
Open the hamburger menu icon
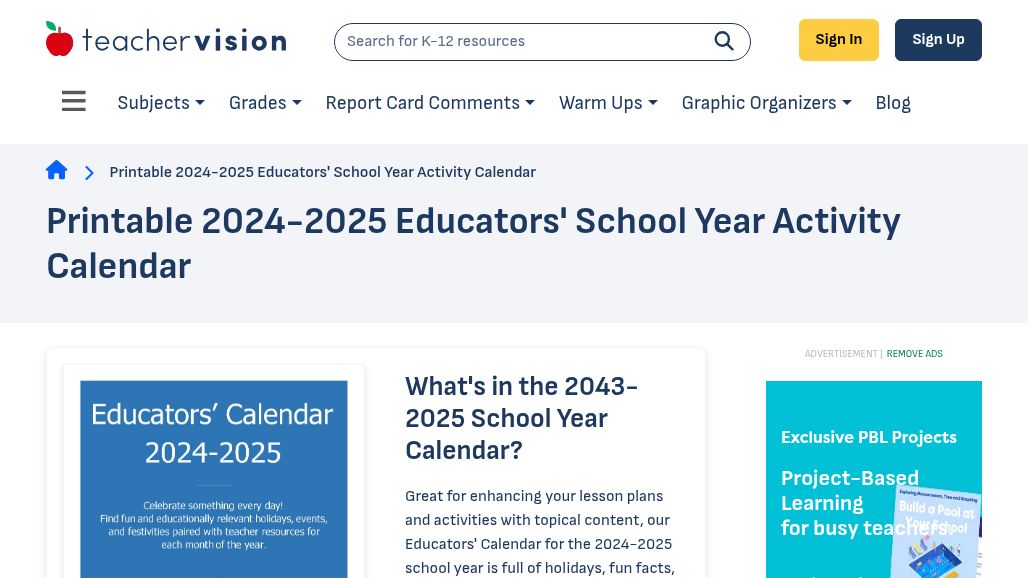tap(73, 101)
